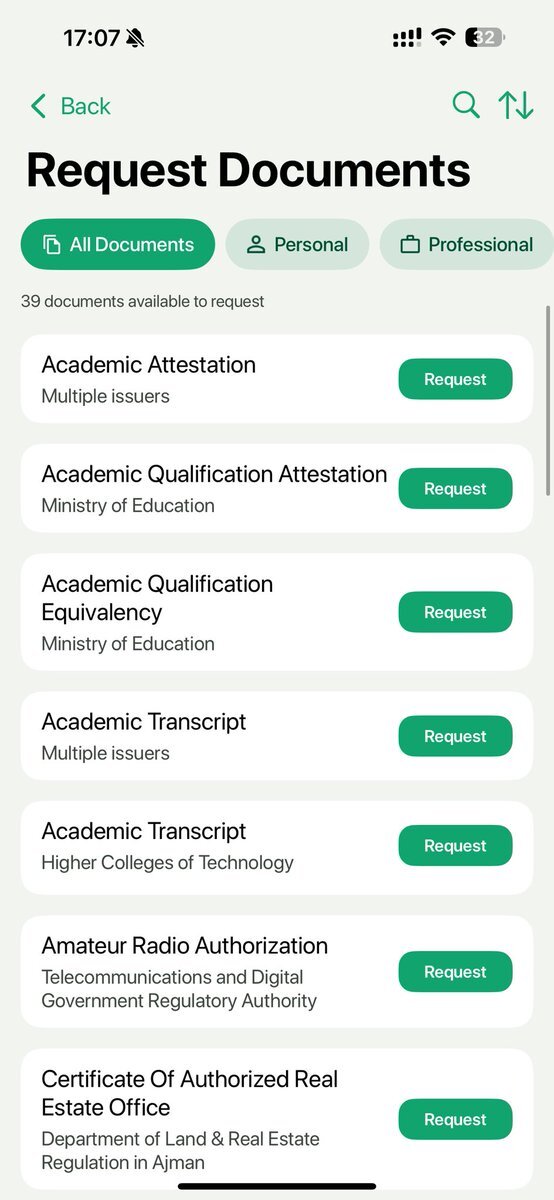
Task: Open the sort arrows icon
Action: (x=516, y=105)
